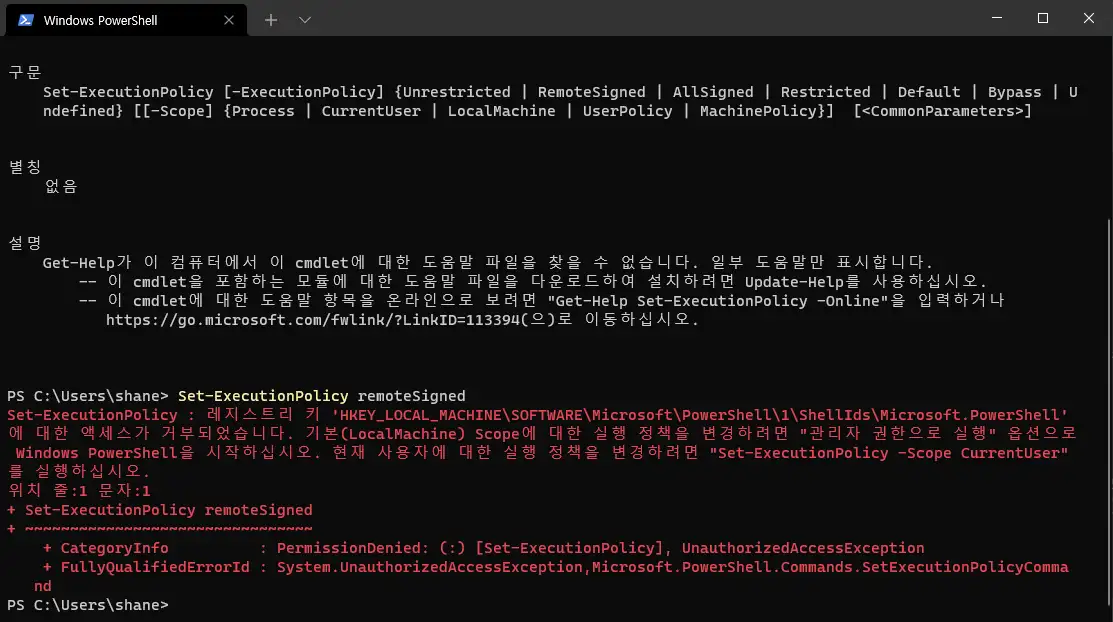
Task: Click 'AllSigned' in the syntax line
Action: [x=713, y=92]
